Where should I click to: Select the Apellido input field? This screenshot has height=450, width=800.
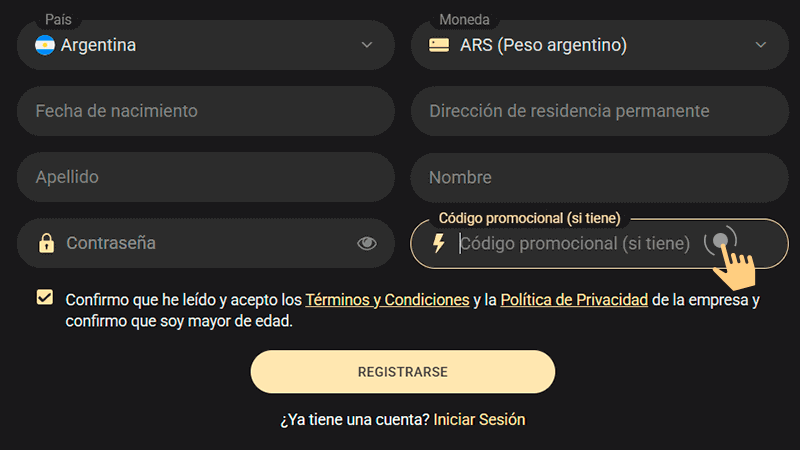point(205,177)
